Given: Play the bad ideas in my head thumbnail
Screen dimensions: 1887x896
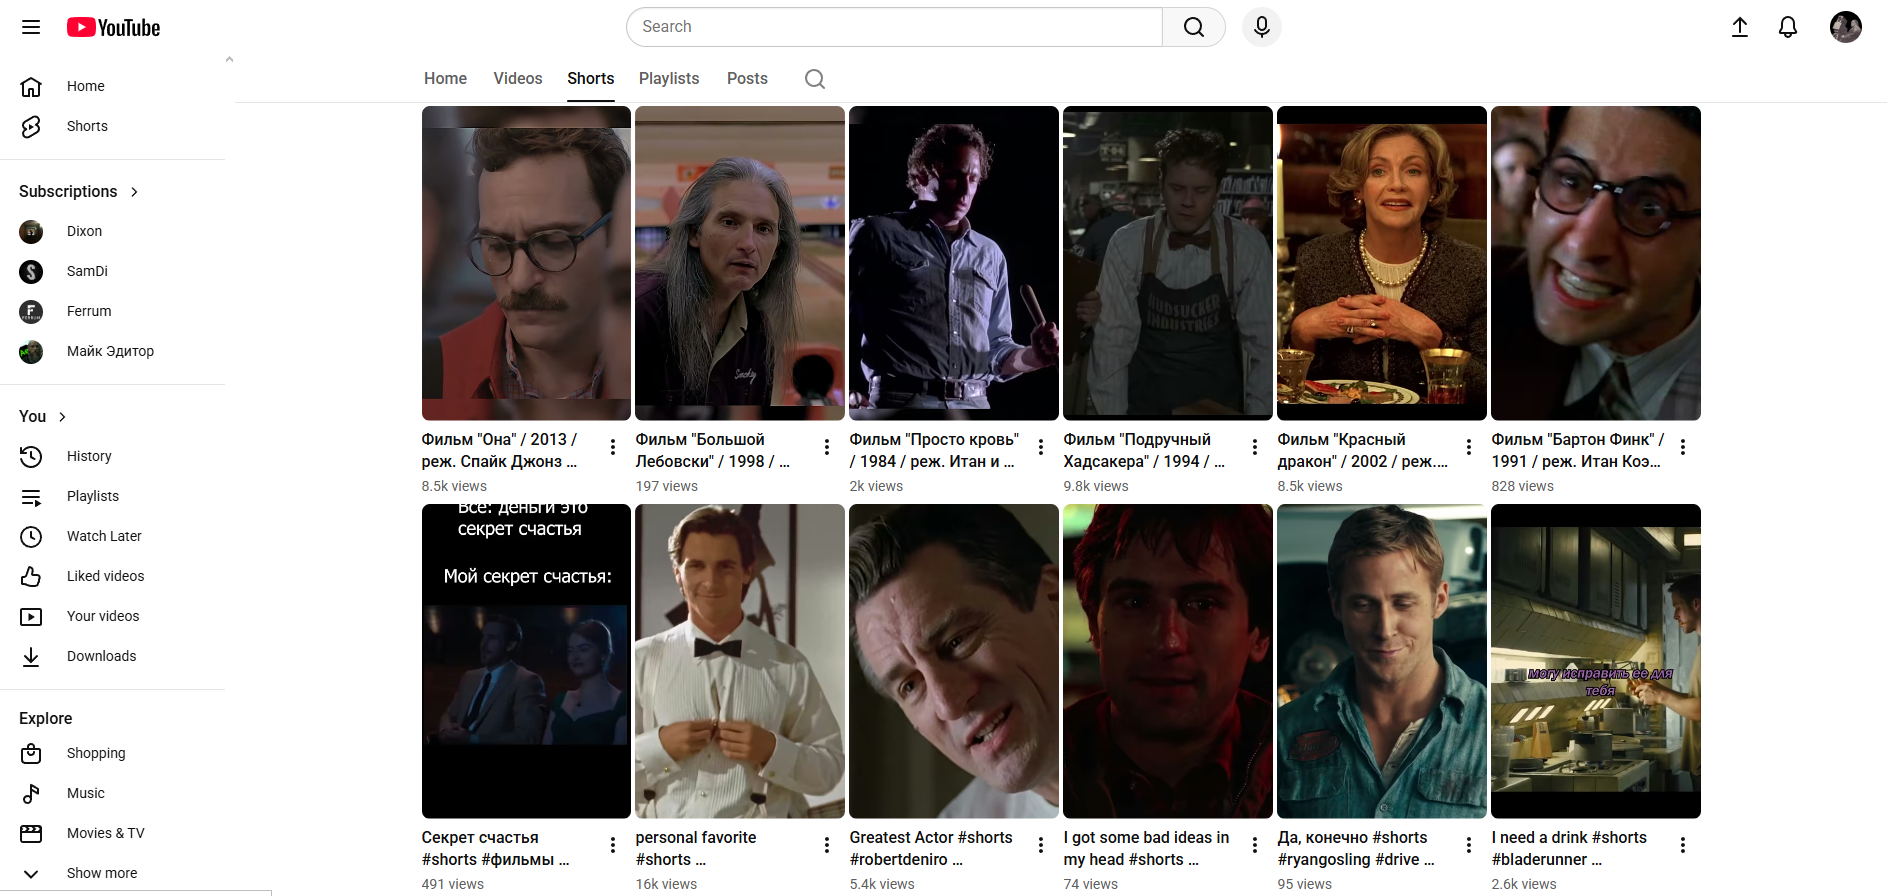Looking at the screenshot, I should [1168, 661].
